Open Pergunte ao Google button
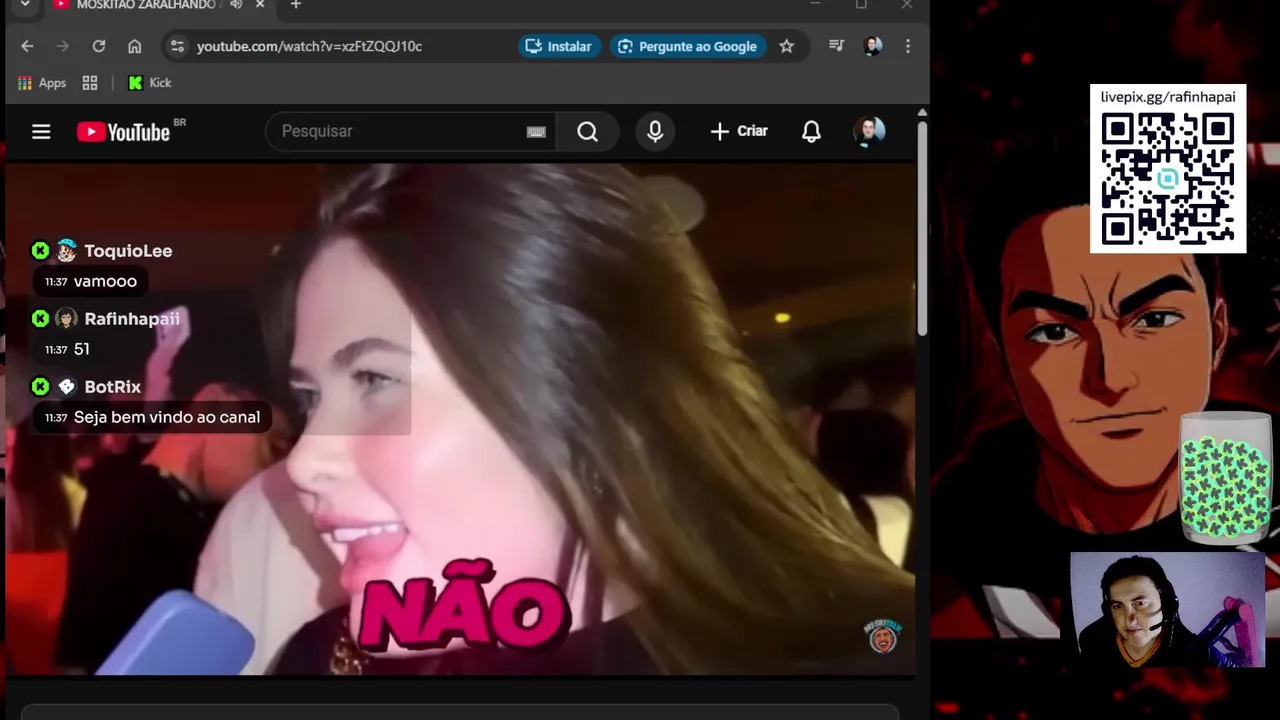The image size is (1280, 720). [x=688, y=46]
